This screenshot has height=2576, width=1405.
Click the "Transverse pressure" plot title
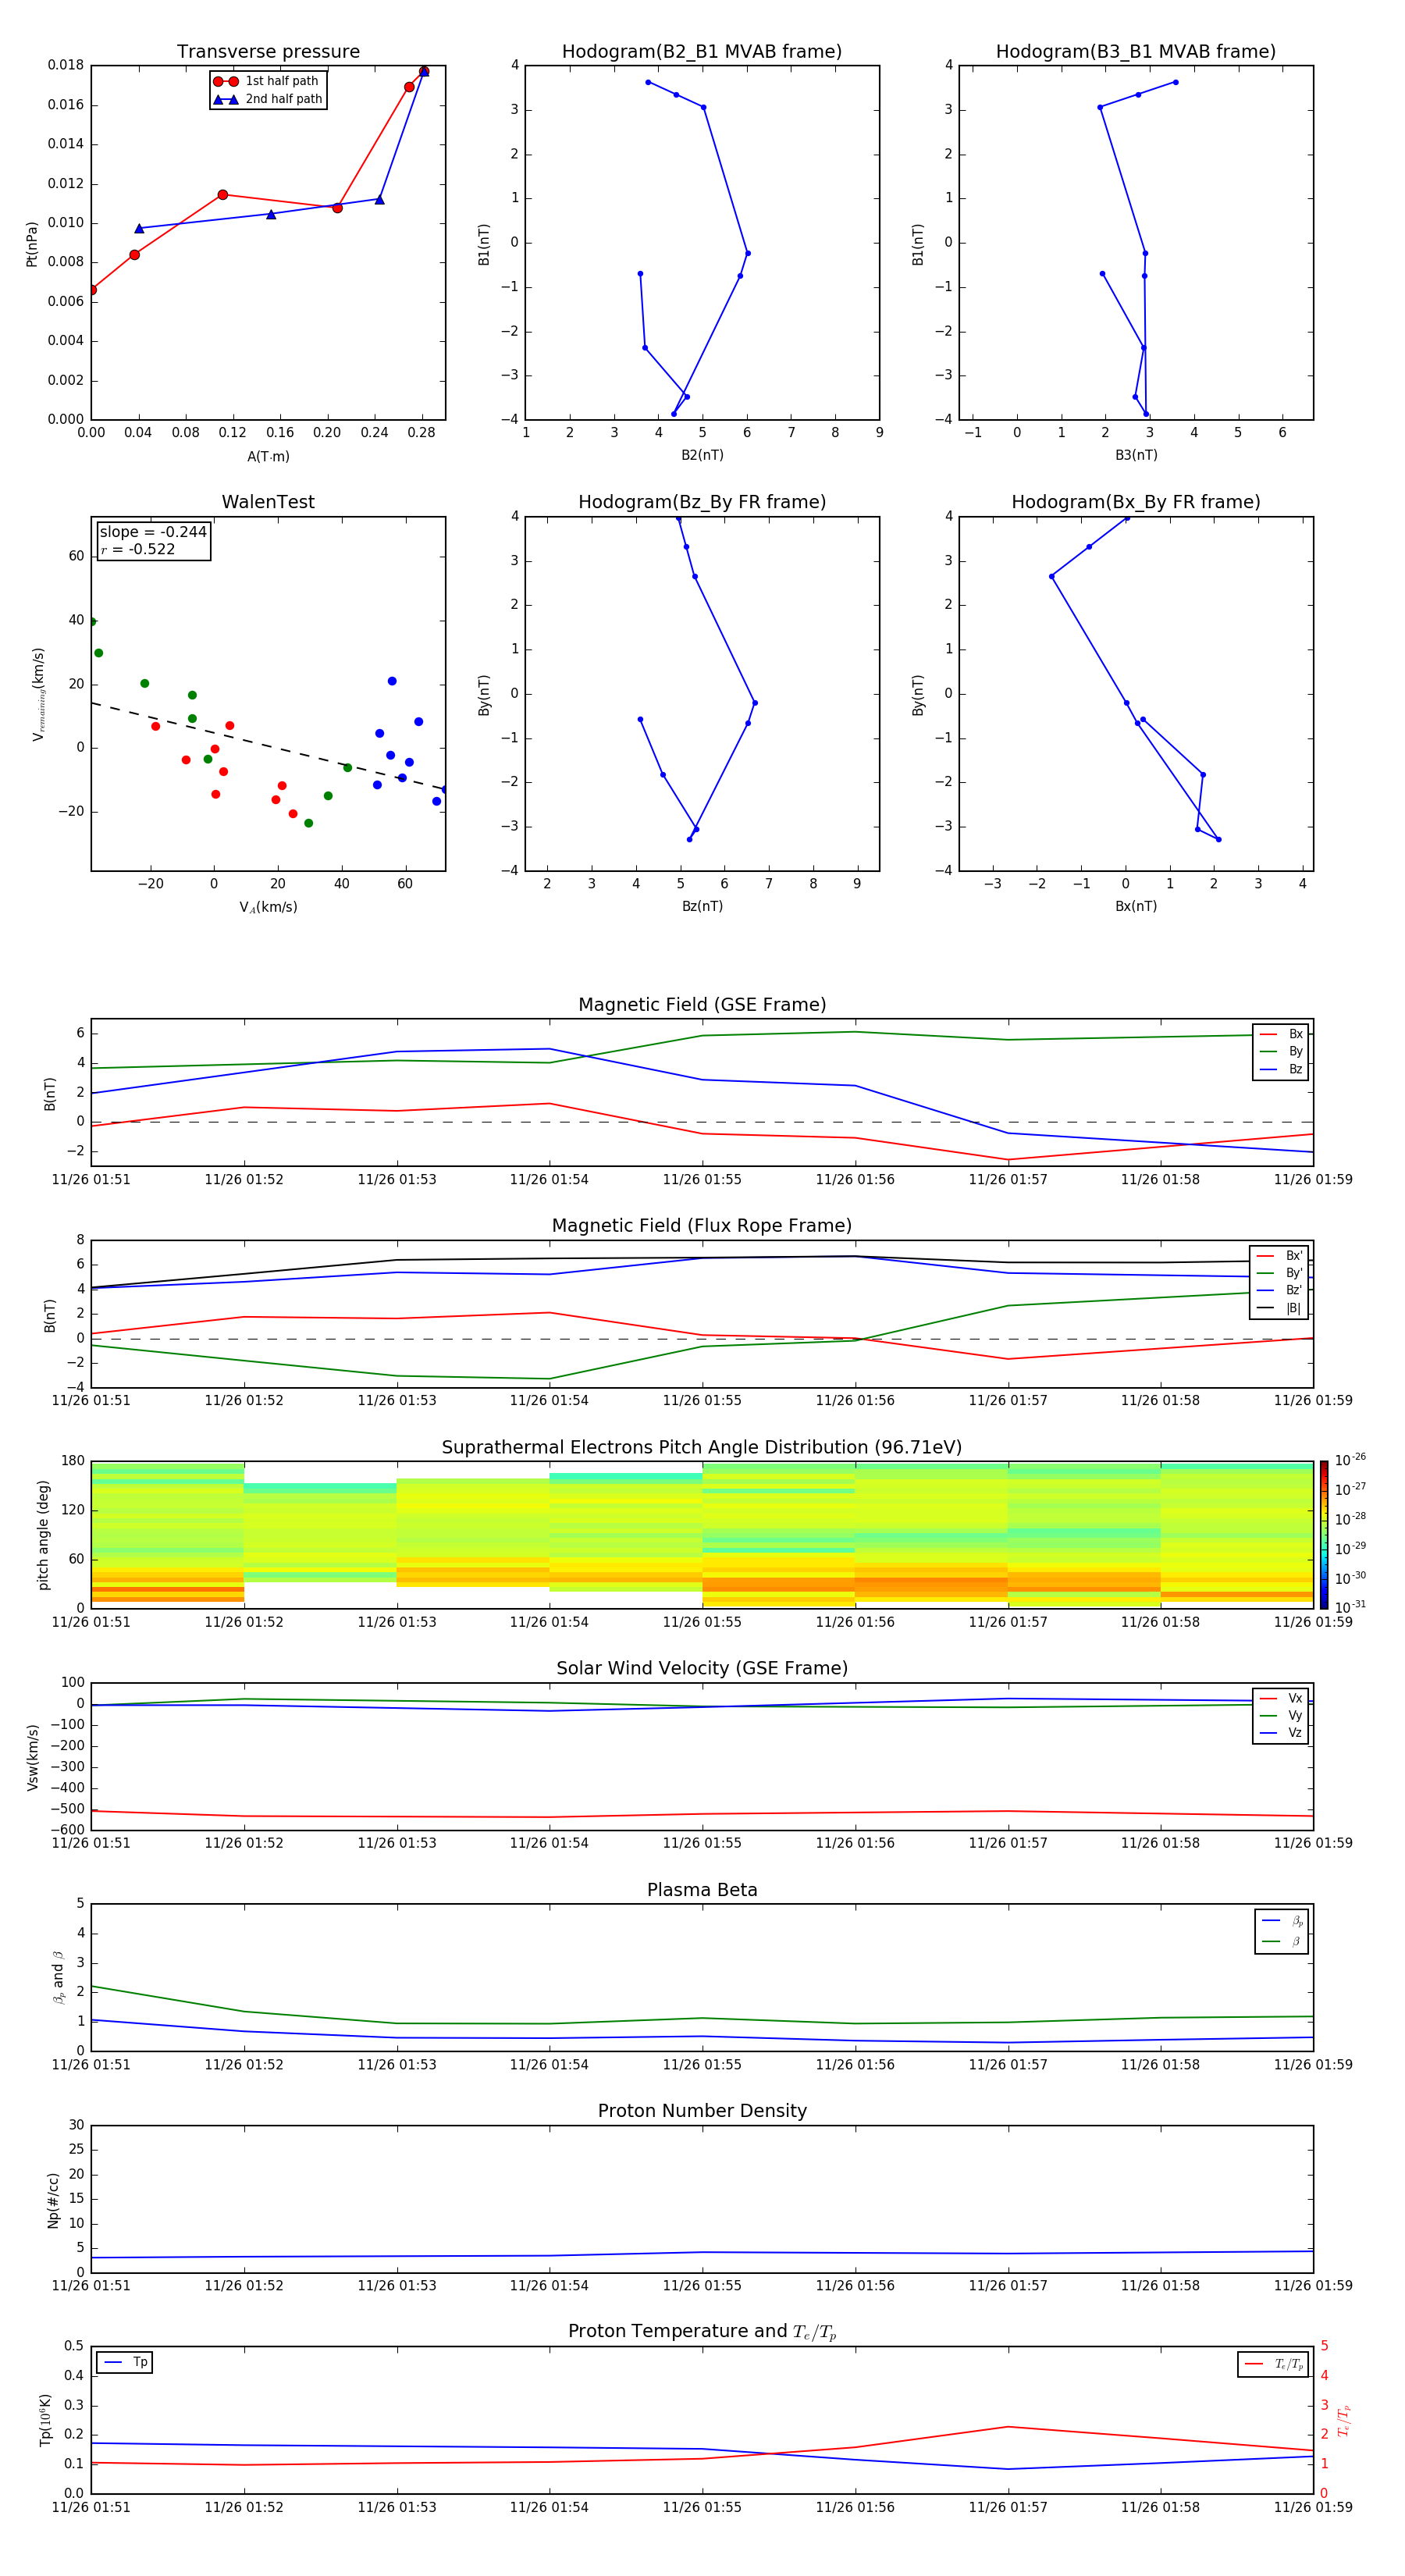coord(268,52)
